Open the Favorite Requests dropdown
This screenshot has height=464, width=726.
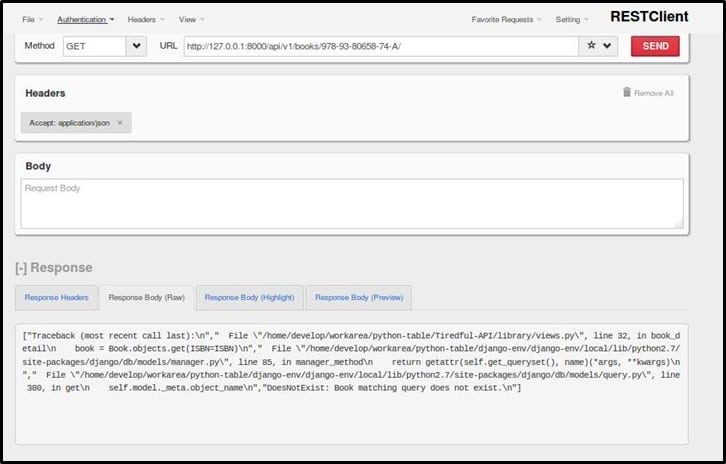coord(507,19)
